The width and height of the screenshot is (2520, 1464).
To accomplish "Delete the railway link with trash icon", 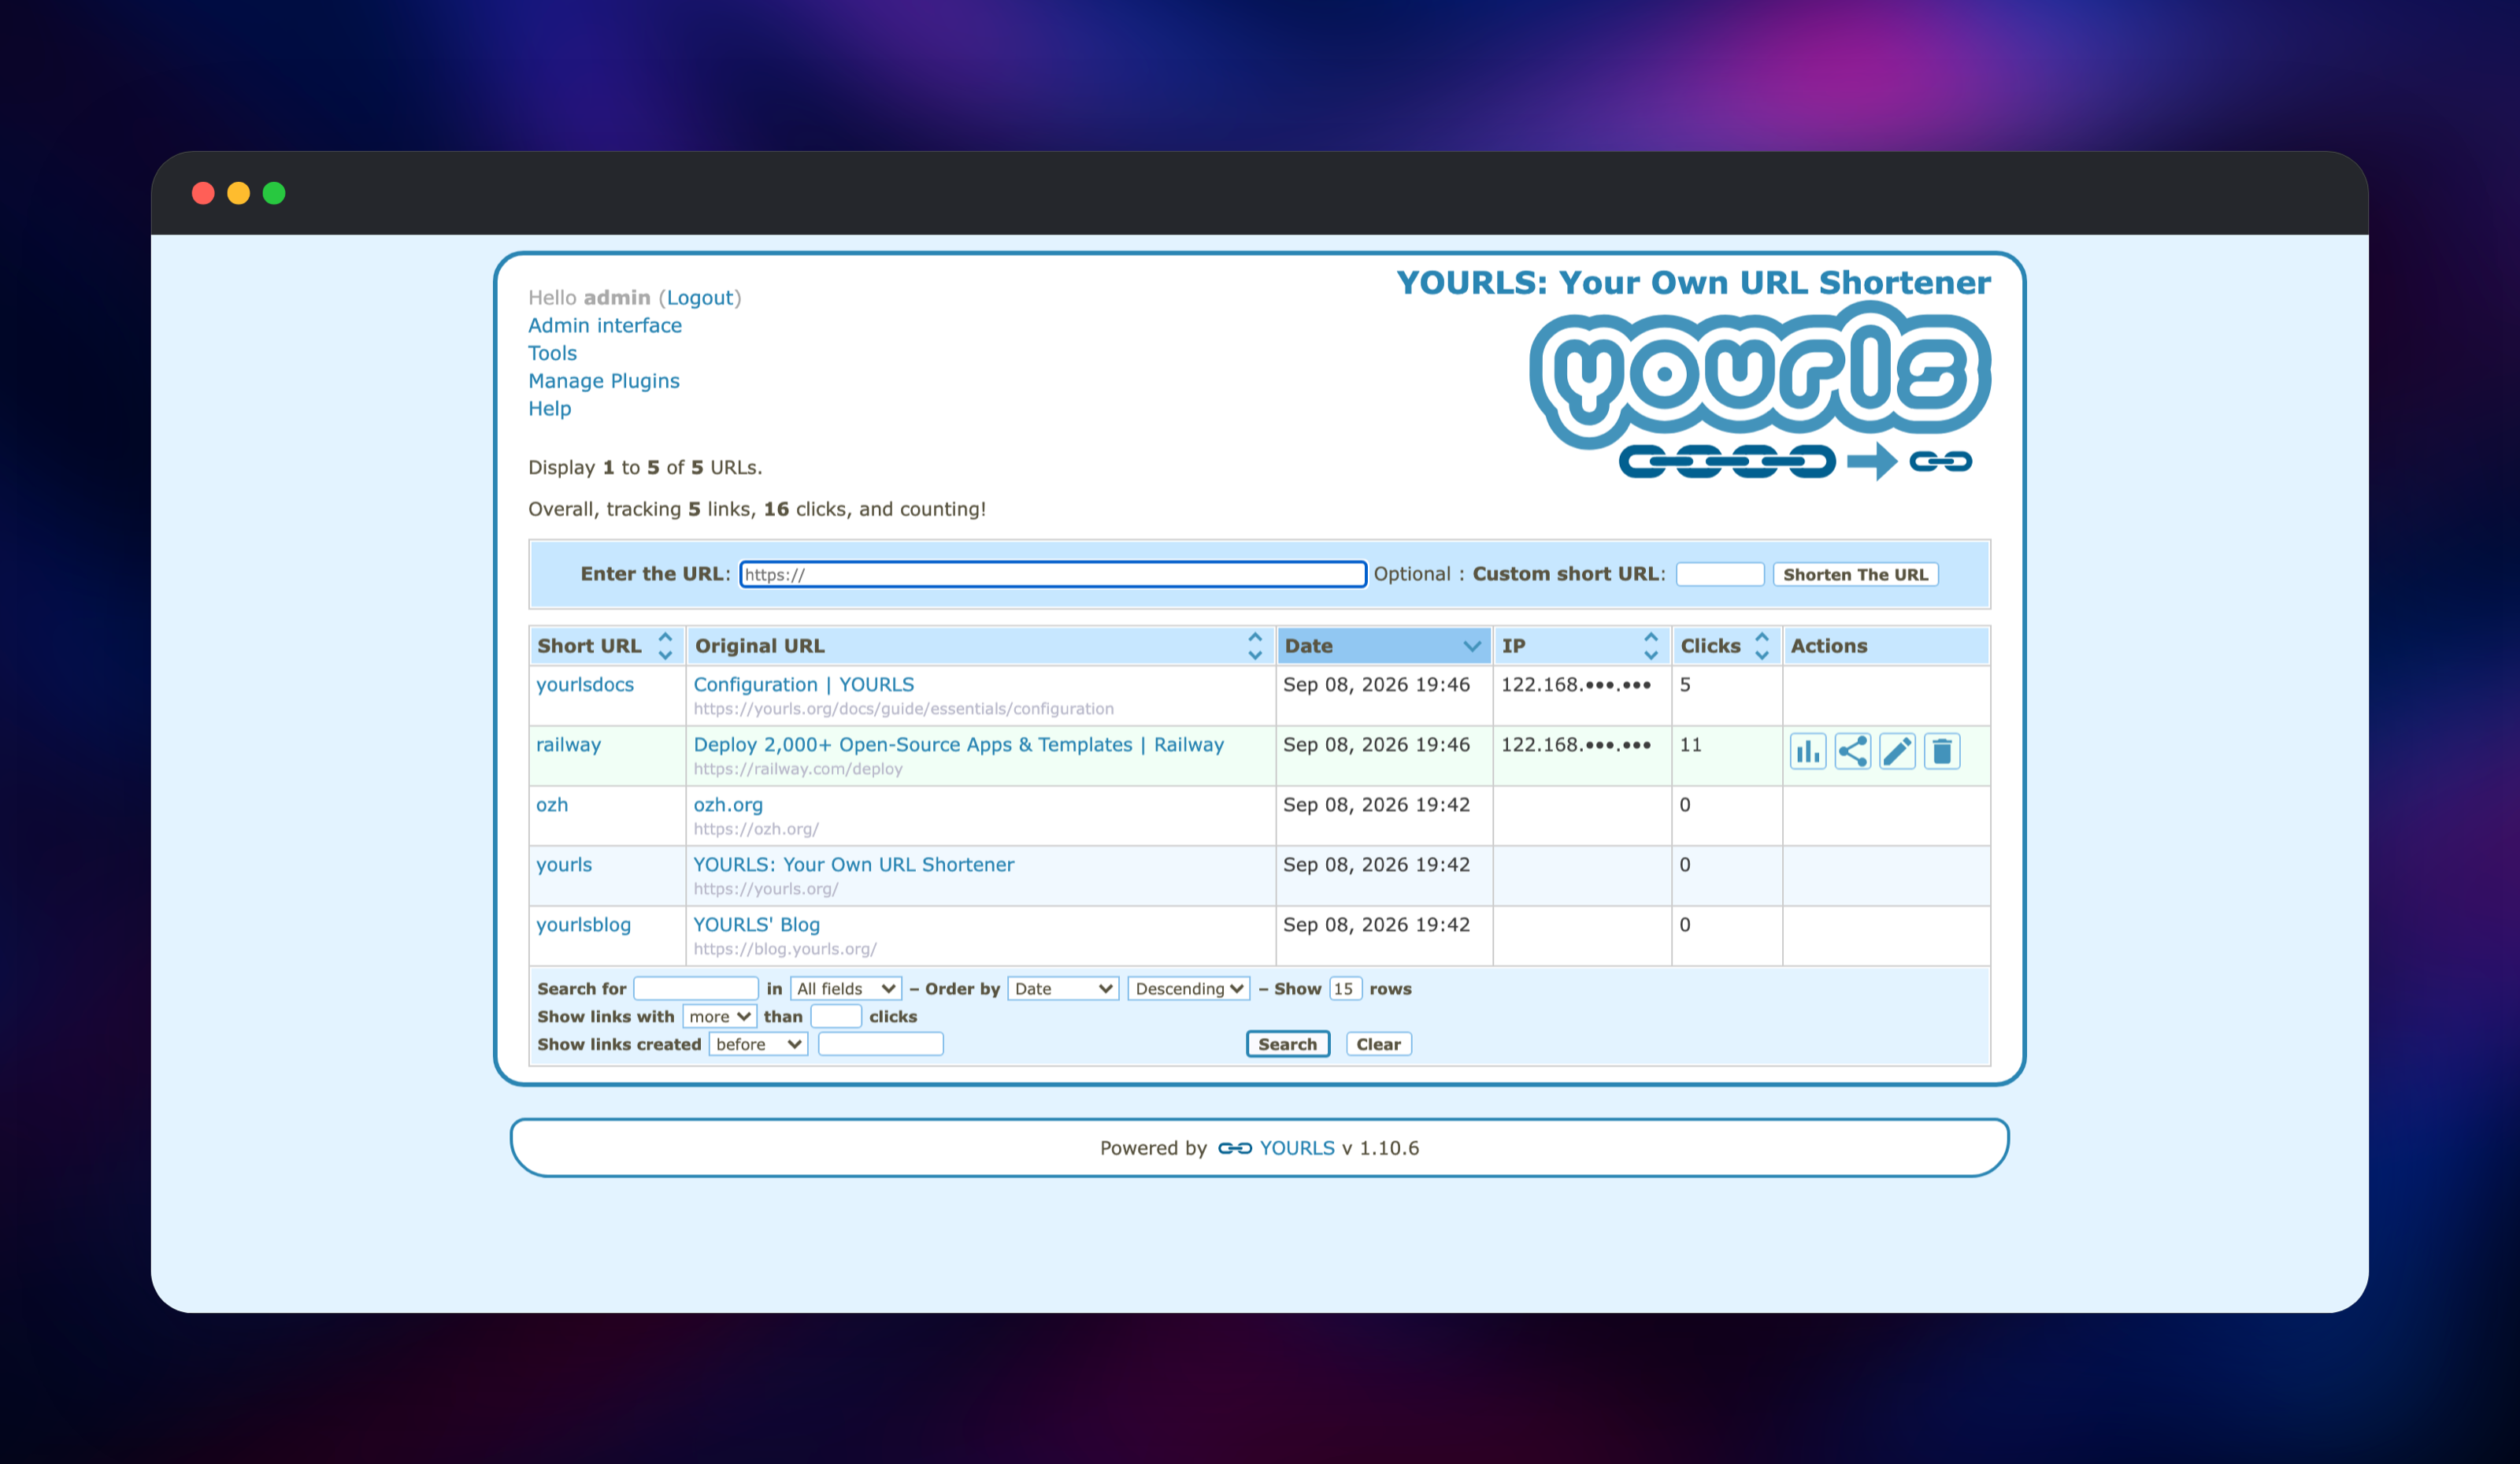I will click(x=1942, y=751).
